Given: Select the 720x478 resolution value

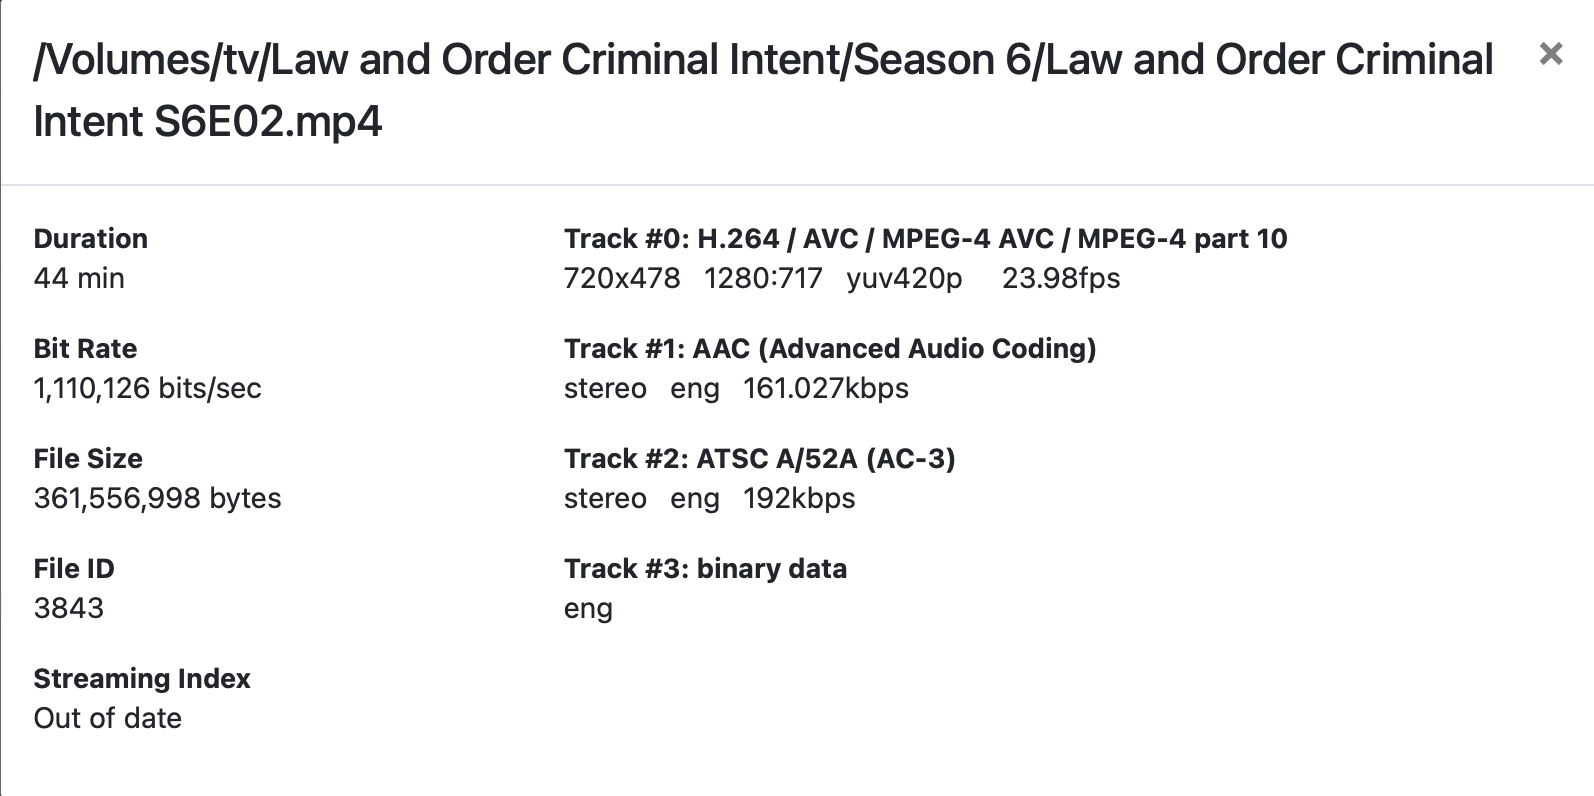Looking at the screenshot, I should (622, 278).
